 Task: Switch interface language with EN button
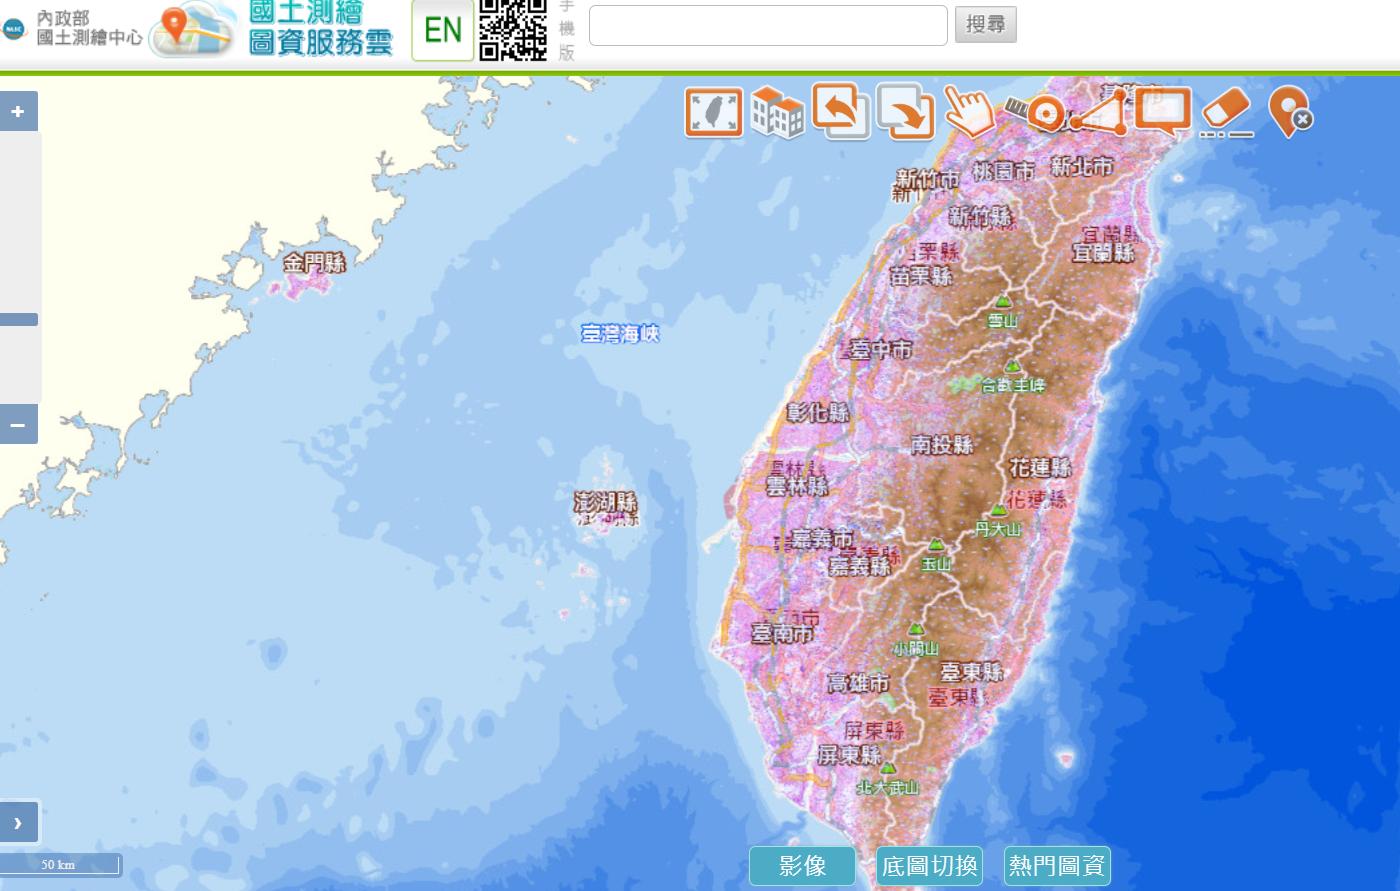[442, 30]
